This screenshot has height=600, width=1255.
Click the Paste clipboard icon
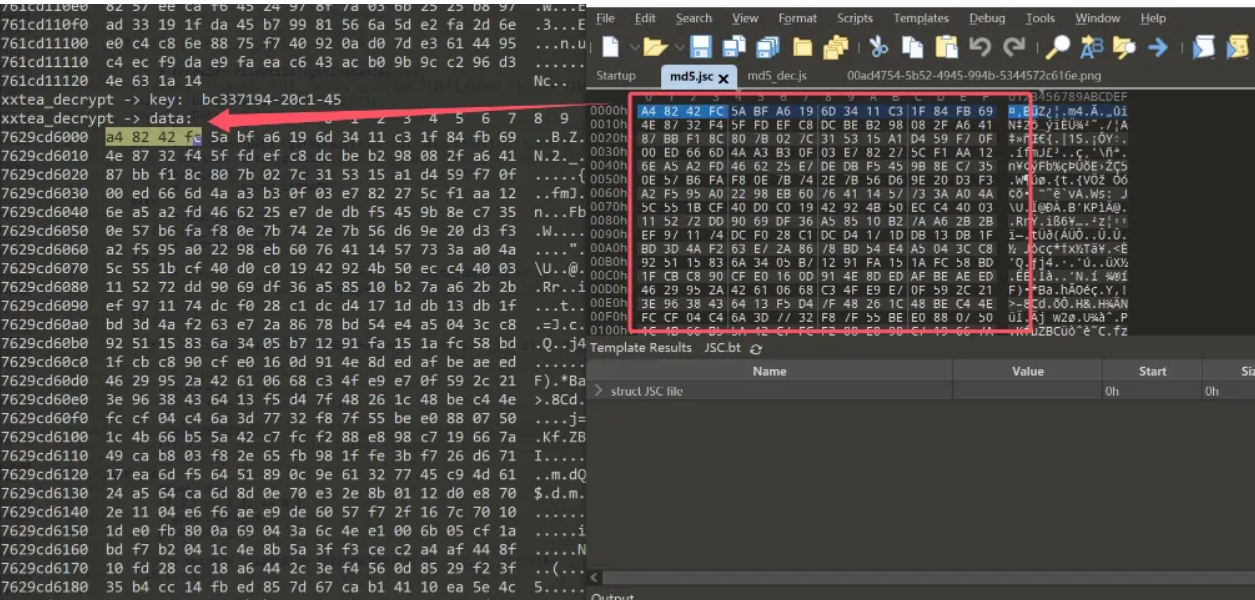coord(946,46)
